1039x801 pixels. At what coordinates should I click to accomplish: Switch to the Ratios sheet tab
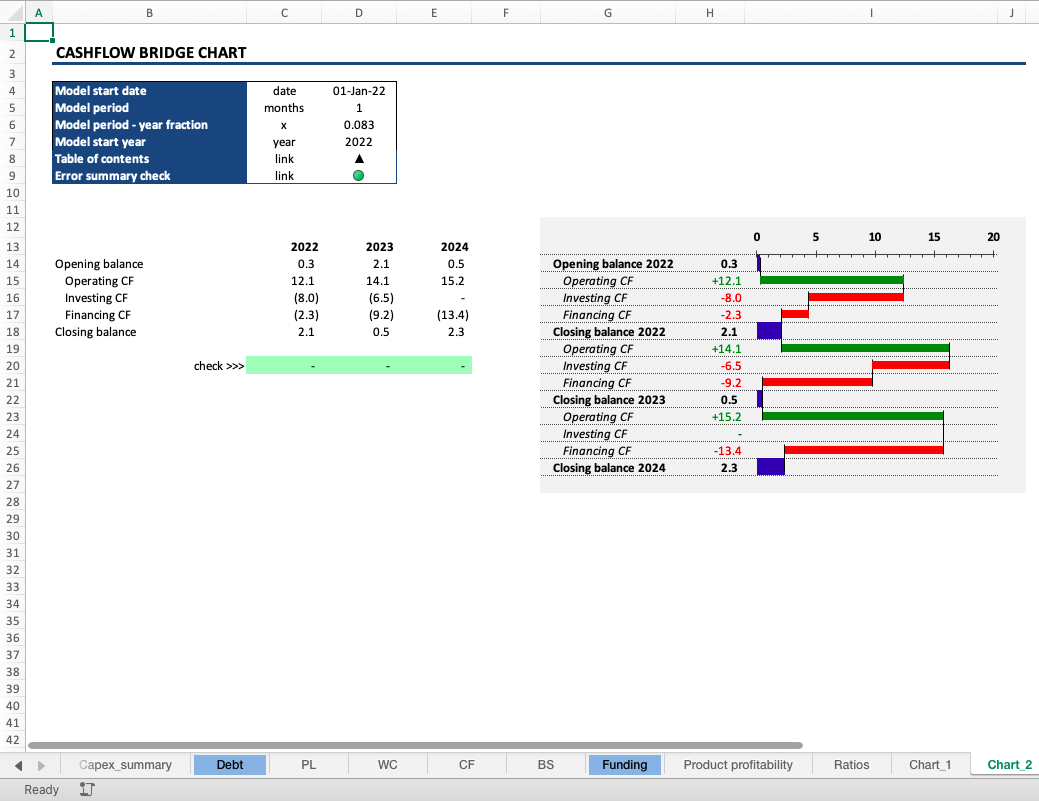click(851, 765)
